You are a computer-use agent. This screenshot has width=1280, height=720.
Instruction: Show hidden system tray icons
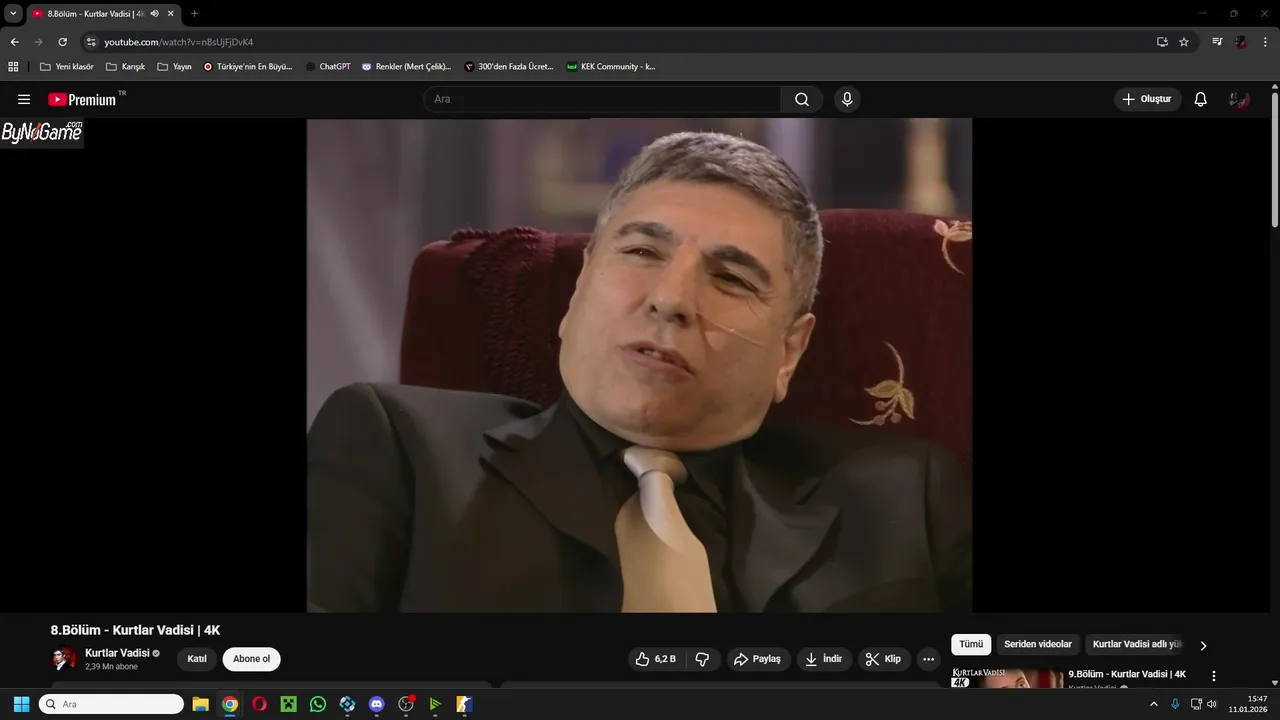pos(1154,704)
